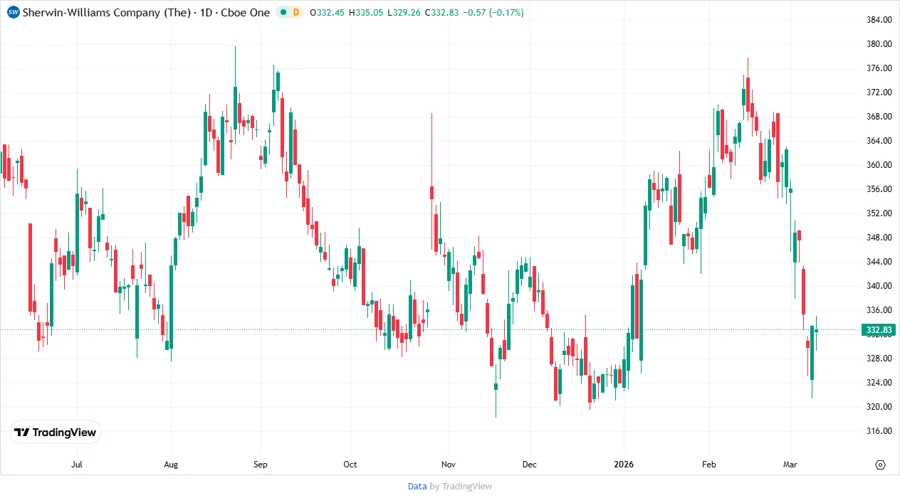Click the Dec label on the time axis

pyautogui.click(x=529, y=464)
